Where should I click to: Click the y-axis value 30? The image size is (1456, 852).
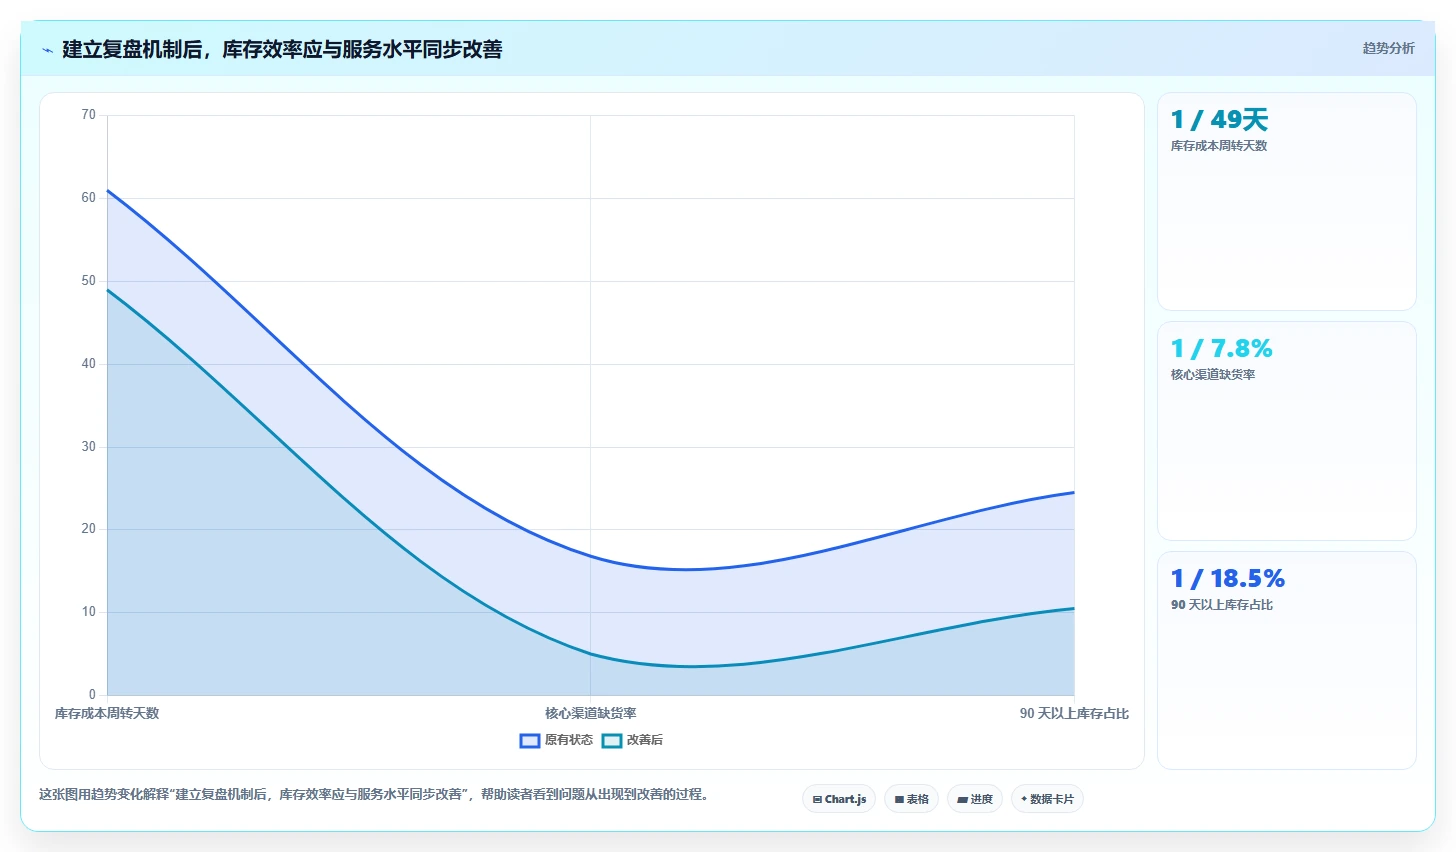pos(89,447)
